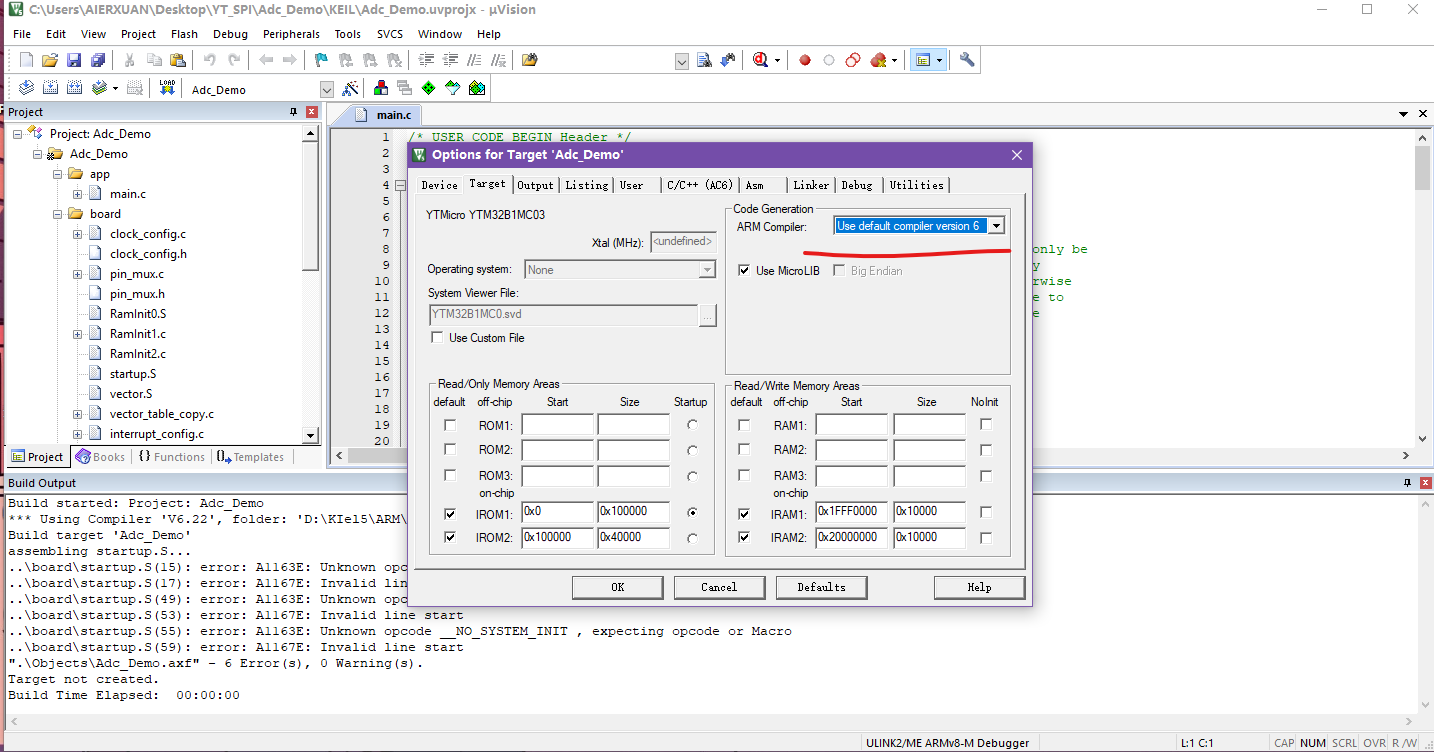This screenshot has width=1434, height=752.
Task: Open Manage Project Items icon
Action: [x=381, y=88]
